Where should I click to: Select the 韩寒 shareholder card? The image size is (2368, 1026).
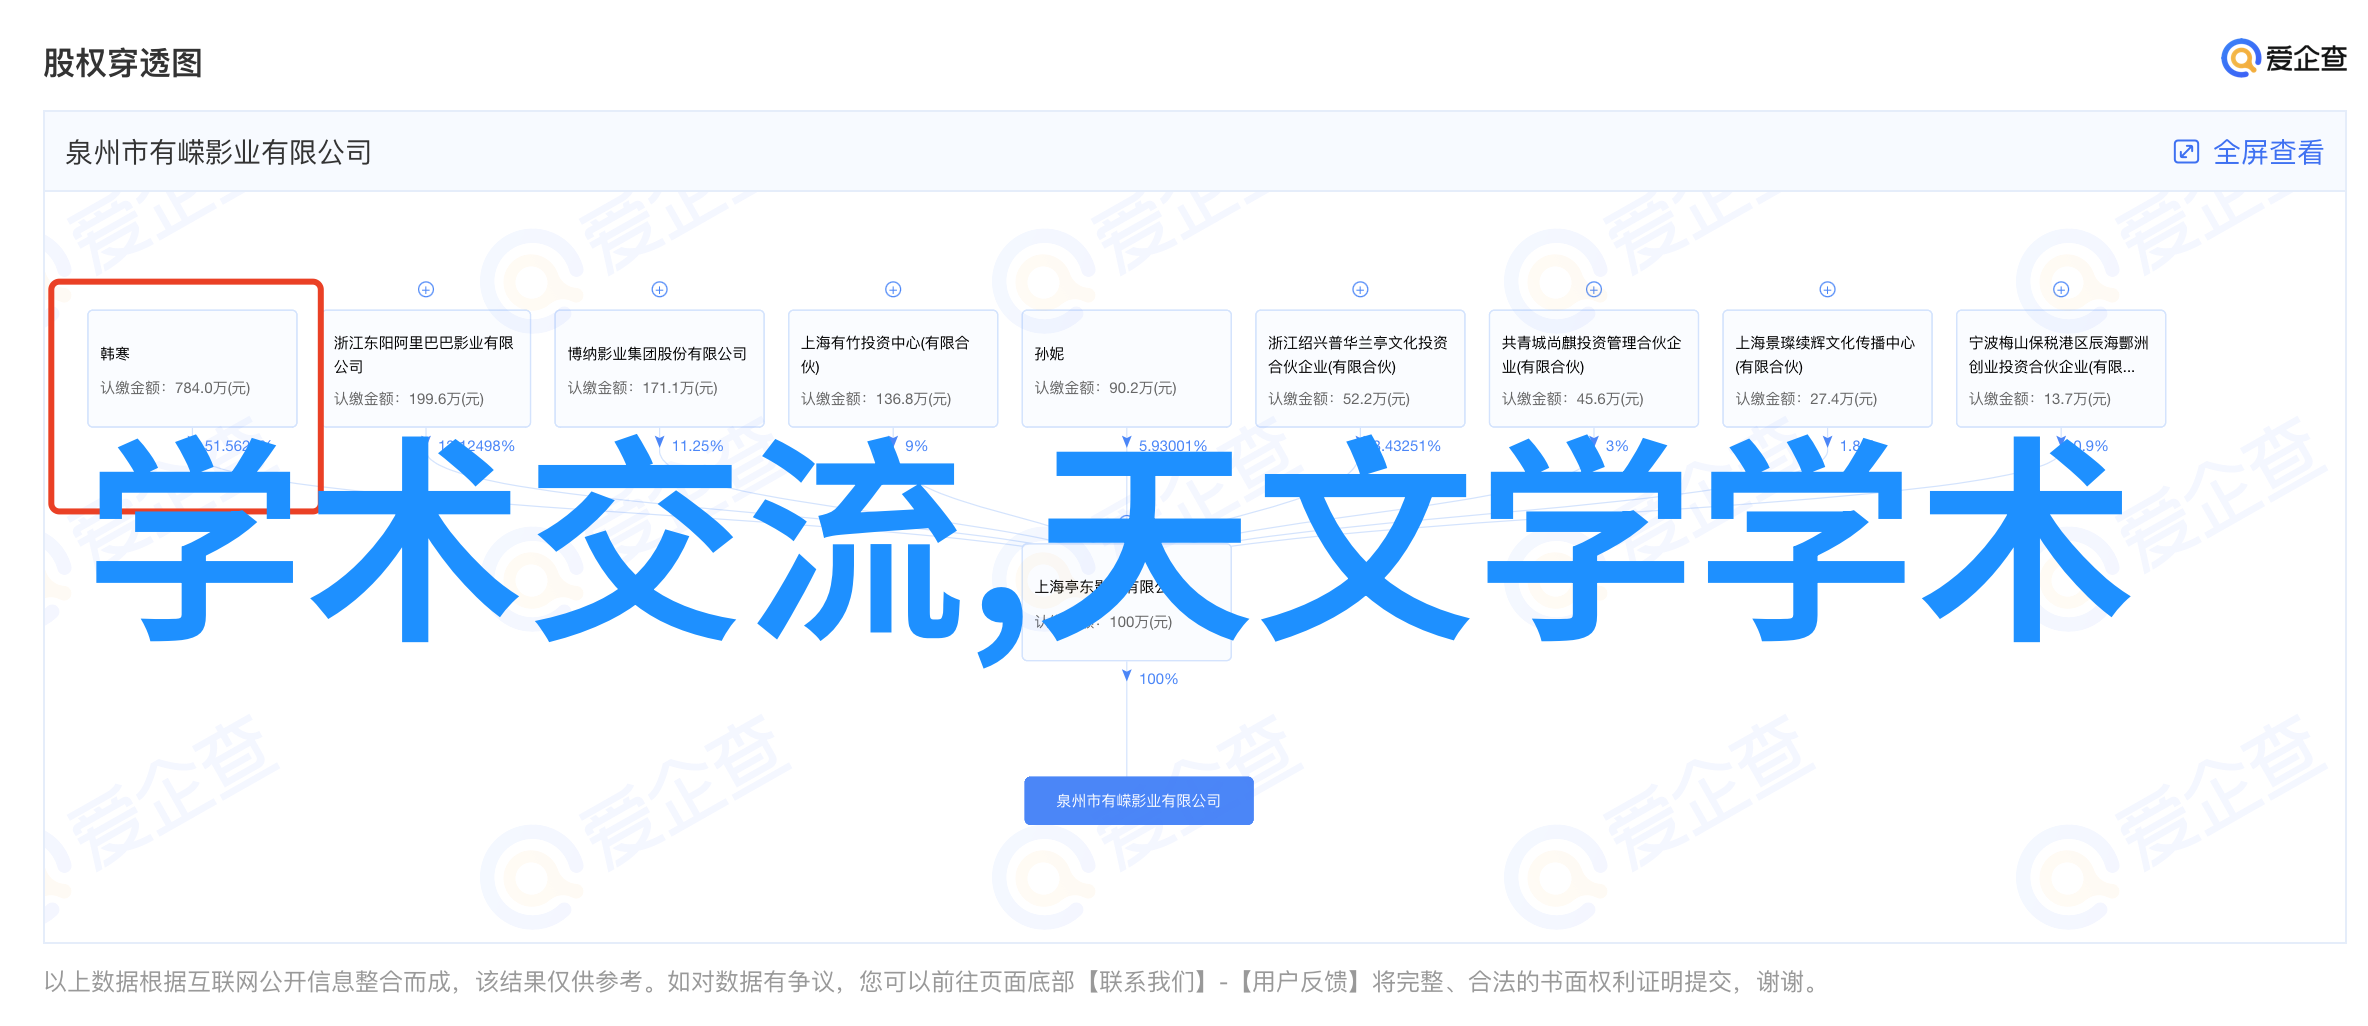[x=192, y=369]
